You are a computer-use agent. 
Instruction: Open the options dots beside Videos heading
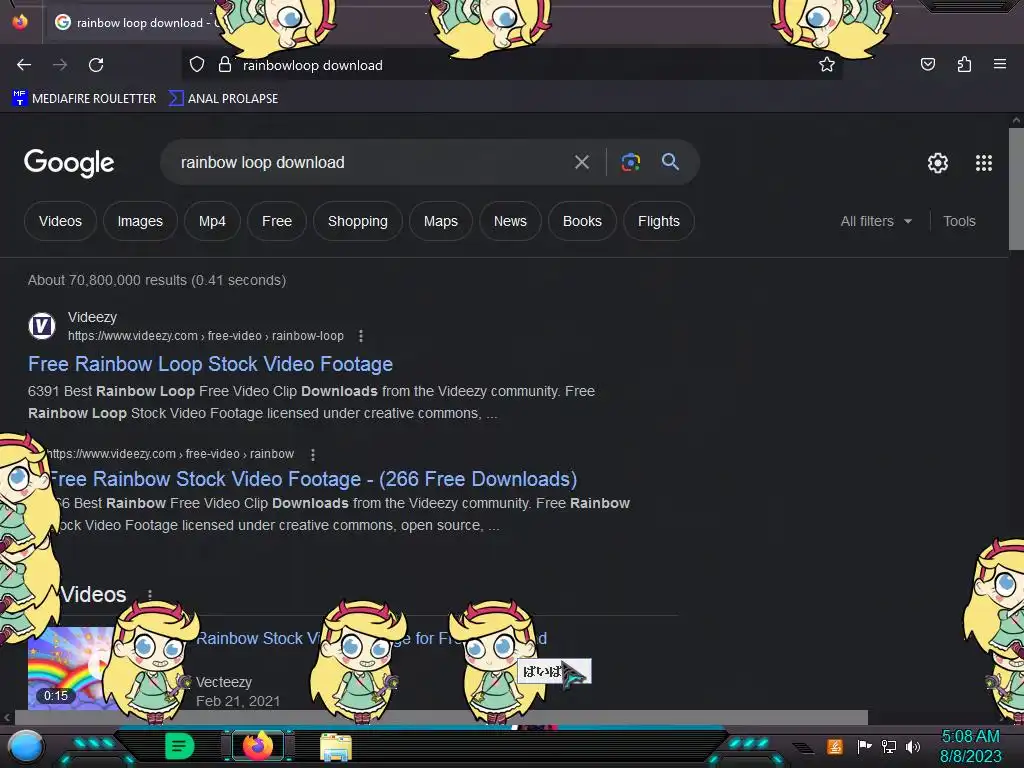pyautogui.click(x=150, y=595)
